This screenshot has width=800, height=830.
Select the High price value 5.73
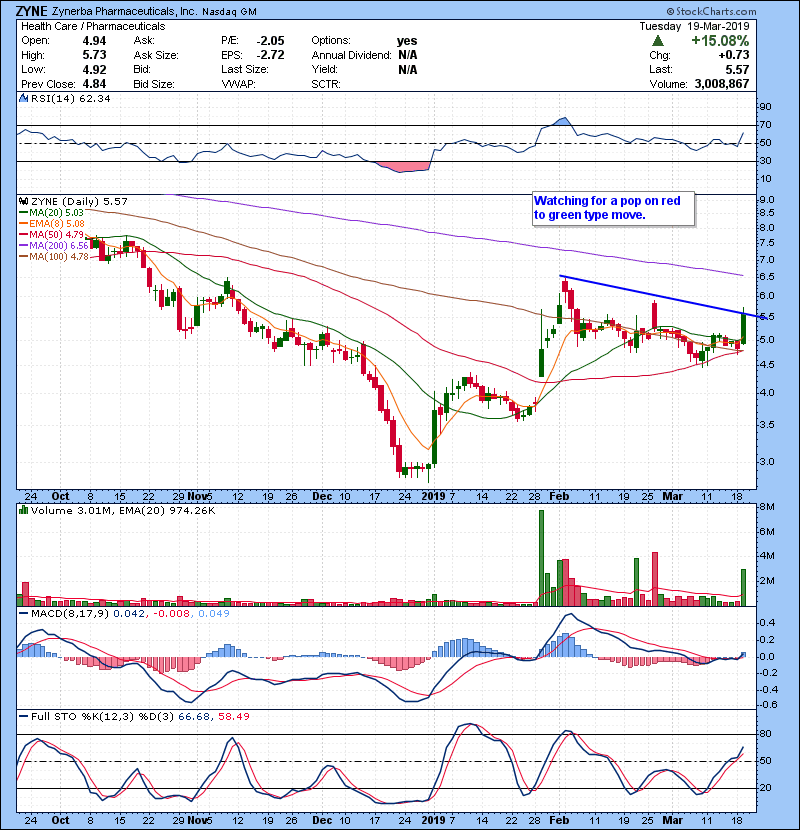(94, 55)
